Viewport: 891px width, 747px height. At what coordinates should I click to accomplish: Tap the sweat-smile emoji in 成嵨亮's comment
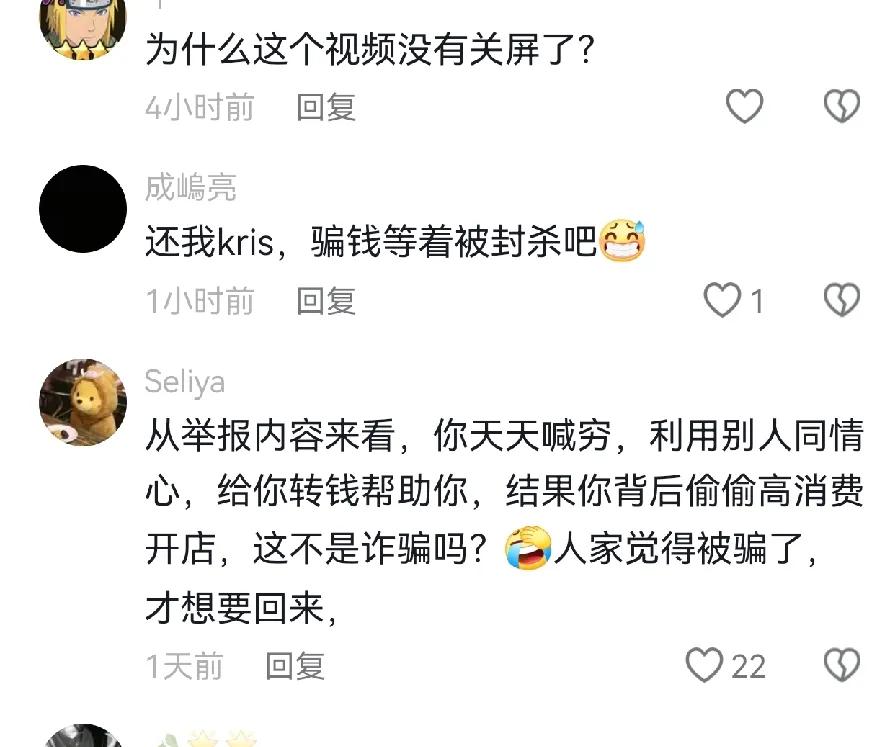coord(622,240)
